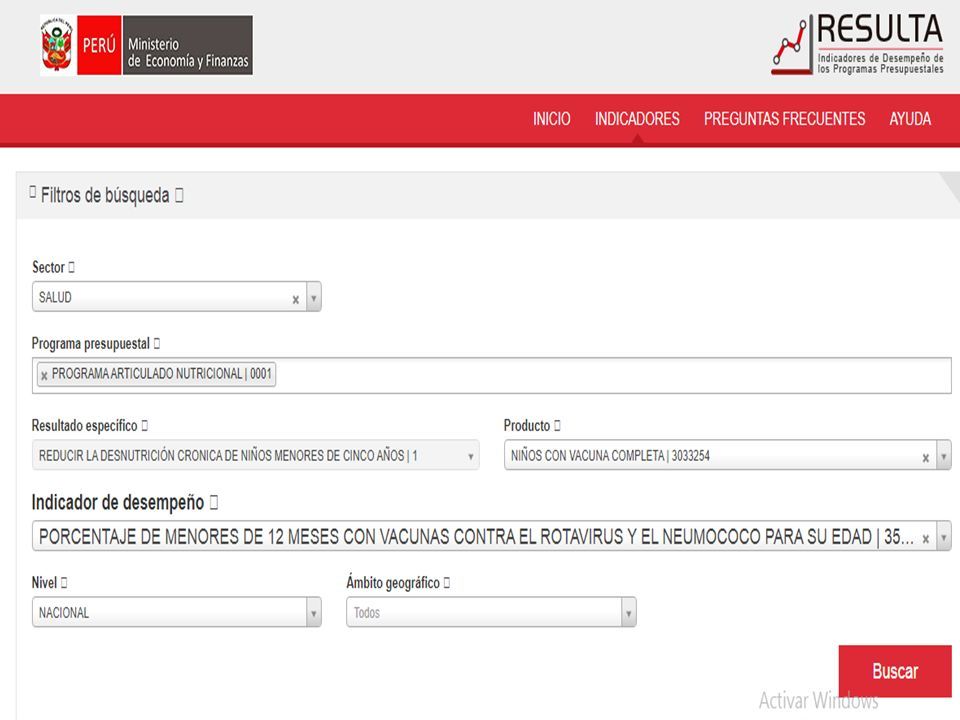Click the RESULTA logo
This screenshot has height=720, width=960.
coord(857,45)
